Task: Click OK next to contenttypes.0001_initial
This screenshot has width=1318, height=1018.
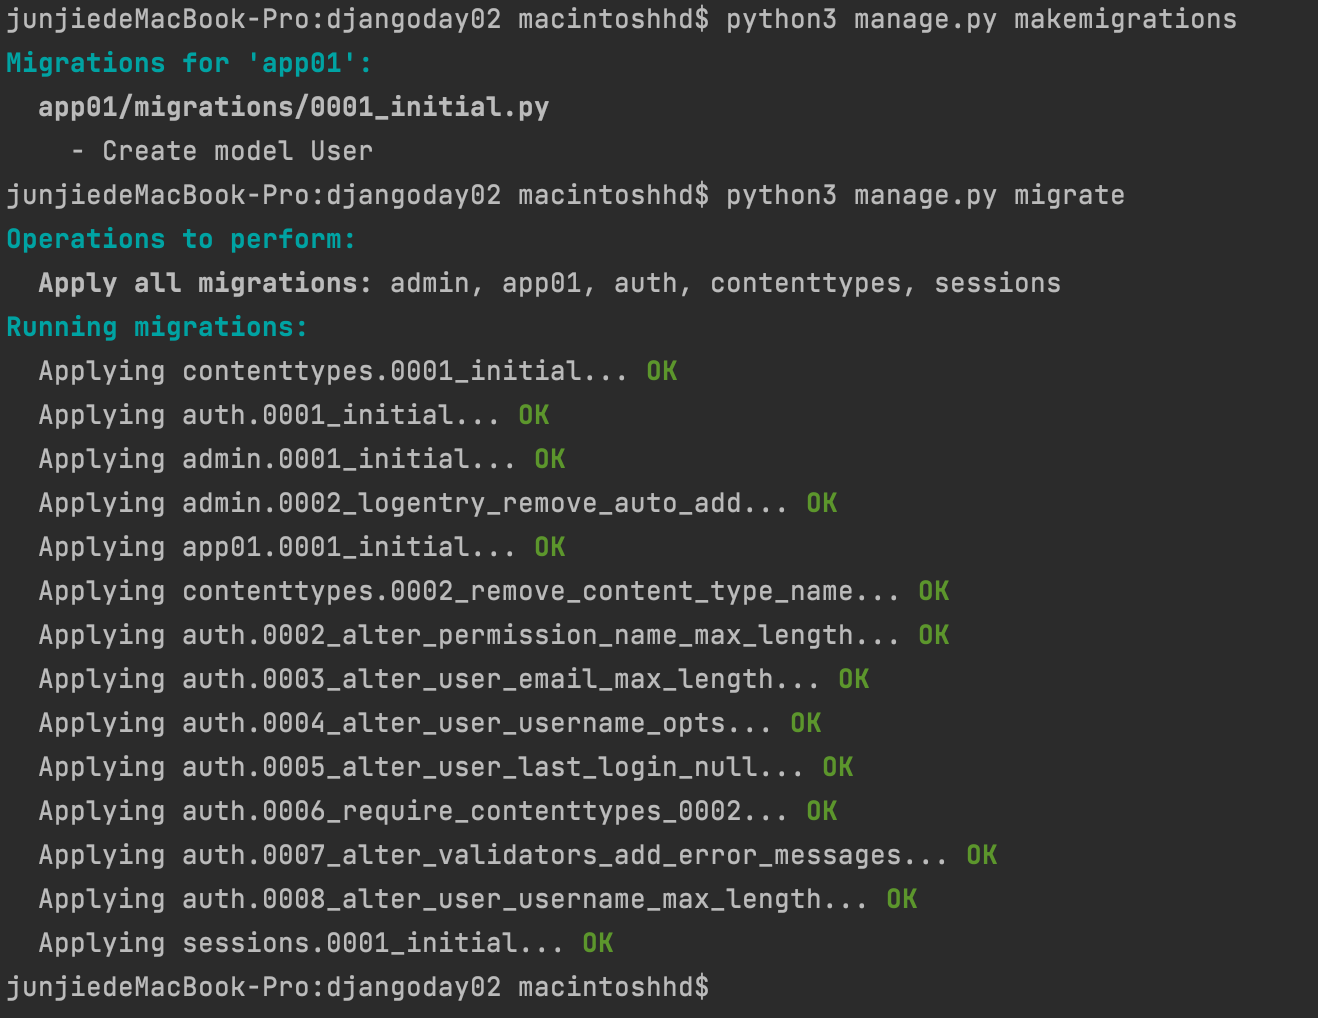Action: click(662, 371)
